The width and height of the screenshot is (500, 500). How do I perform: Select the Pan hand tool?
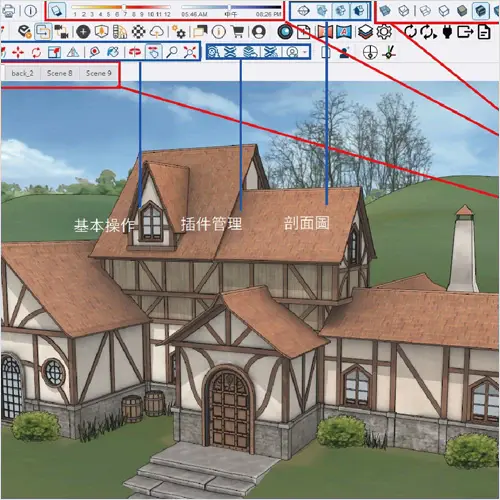tap(154, 52)
